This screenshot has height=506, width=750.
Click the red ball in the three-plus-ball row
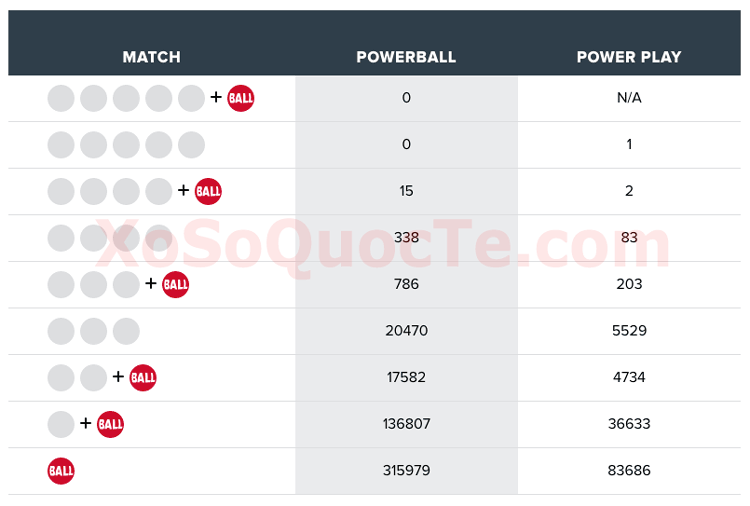click(176, 284)
